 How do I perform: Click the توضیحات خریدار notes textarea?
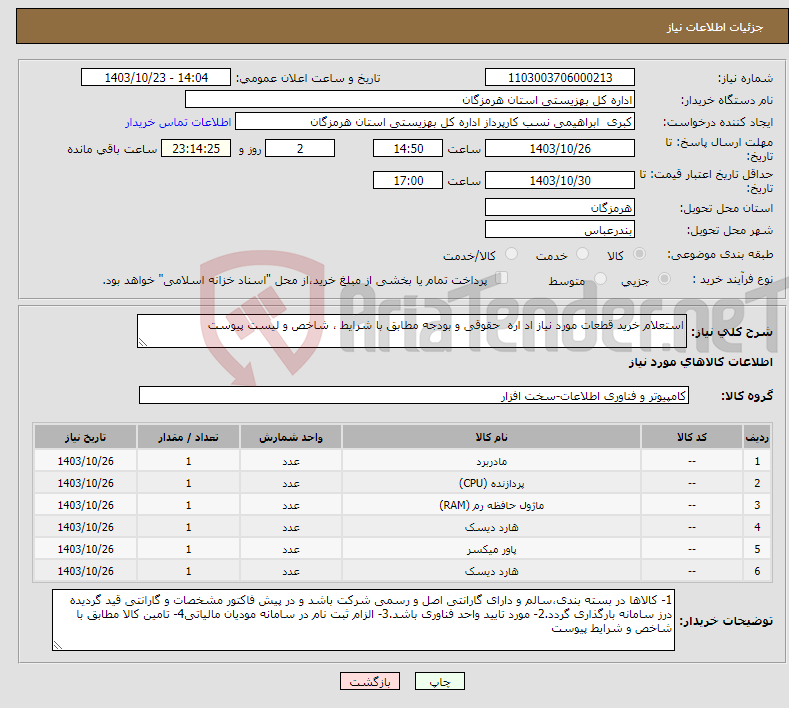[363, 620]
